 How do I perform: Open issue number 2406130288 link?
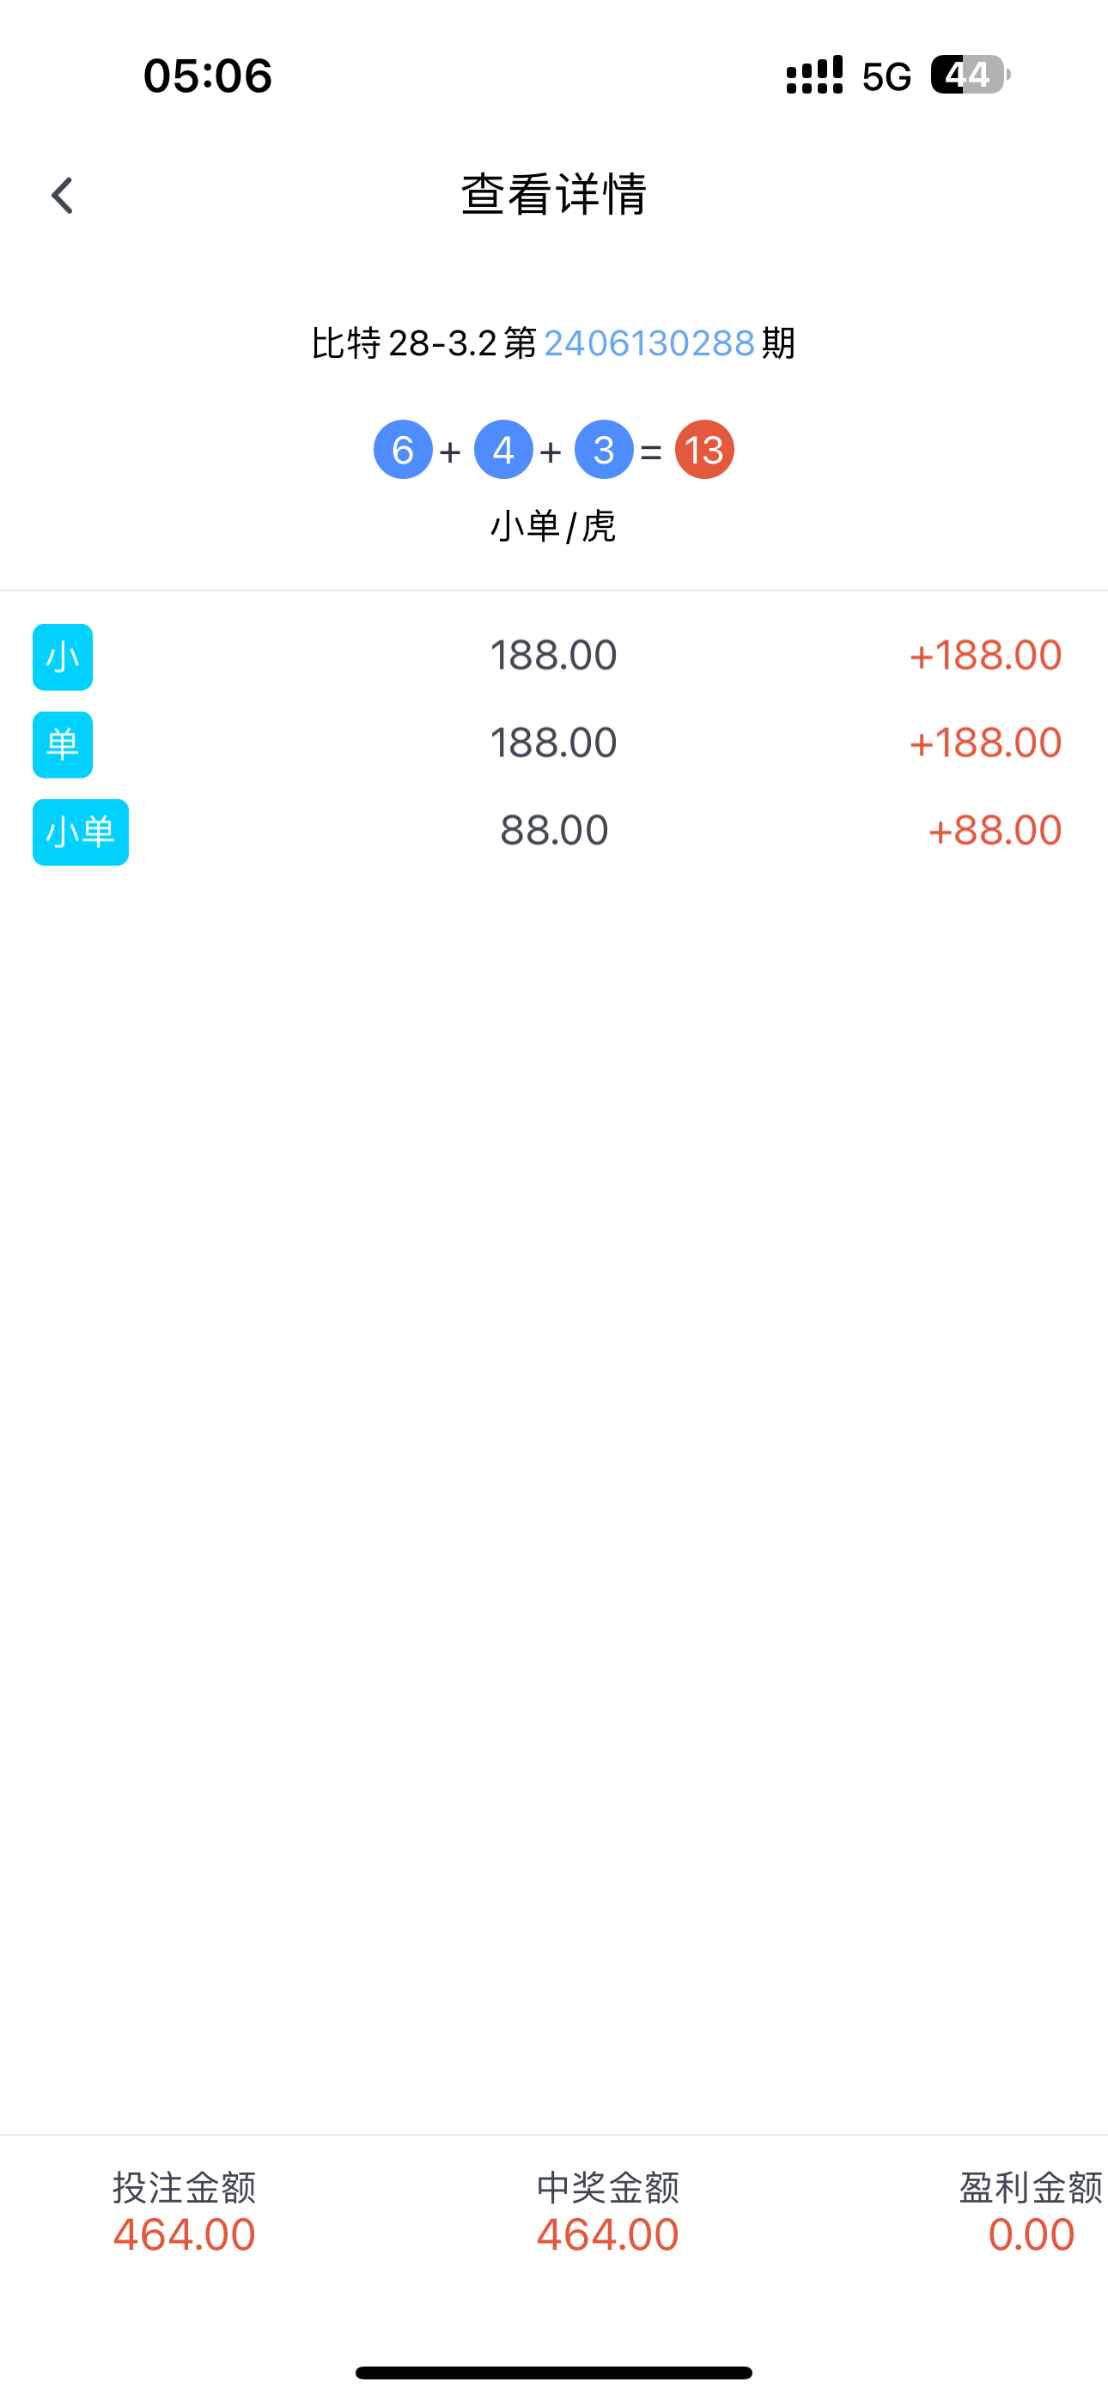pyautogui.click(x=649, y=343)
